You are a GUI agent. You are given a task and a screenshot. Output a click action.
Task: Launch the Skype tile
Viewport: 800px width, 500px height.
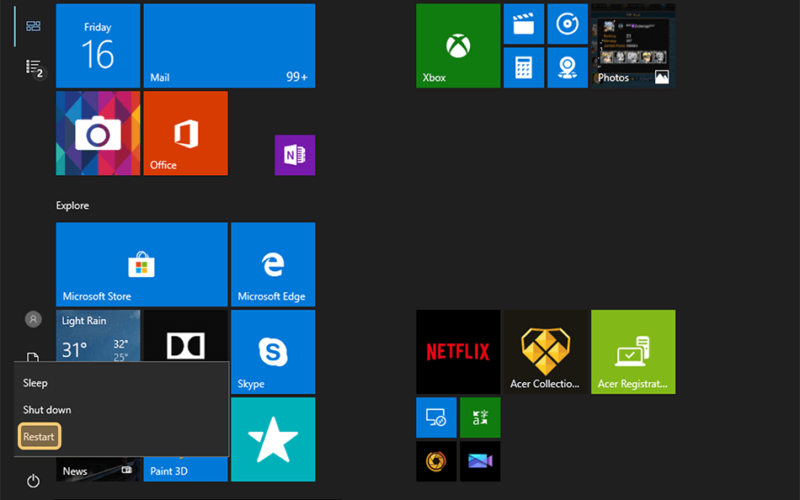point(273,352)
